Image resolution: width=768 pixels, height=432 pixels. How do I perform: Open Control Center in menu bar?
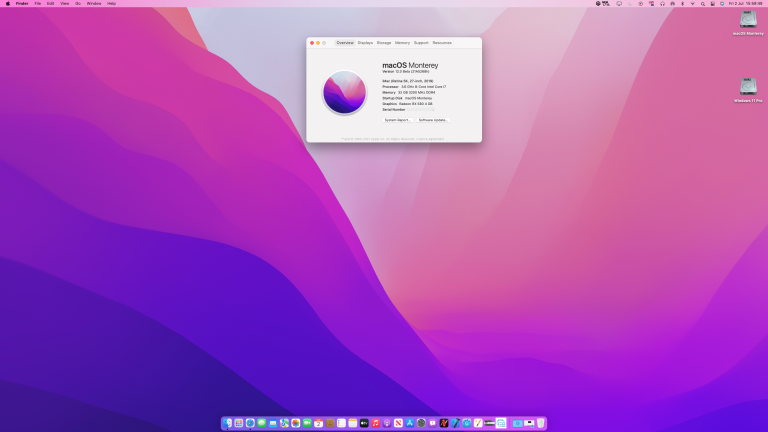[713, 3]
